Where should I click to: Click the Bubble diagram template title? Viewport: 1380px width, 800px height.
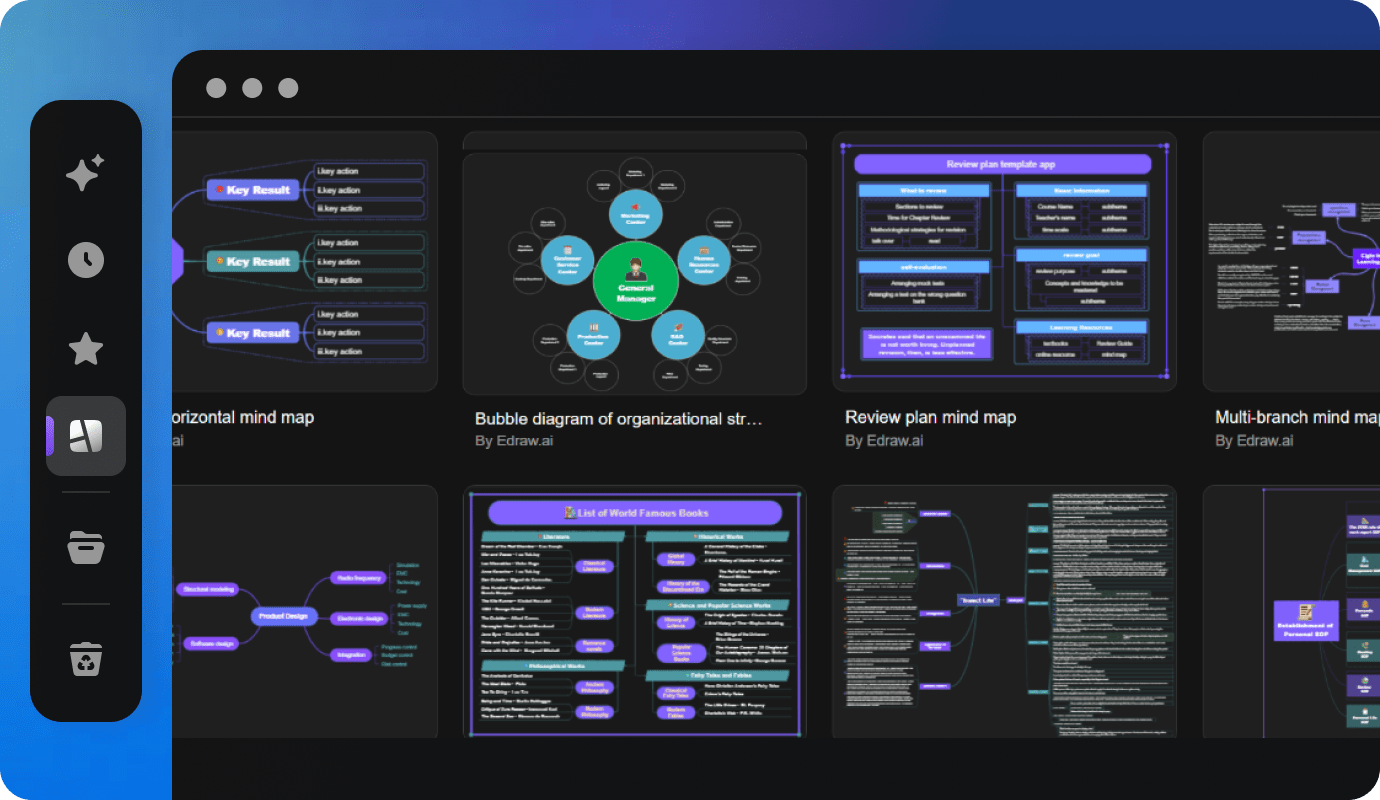(618, 418)
